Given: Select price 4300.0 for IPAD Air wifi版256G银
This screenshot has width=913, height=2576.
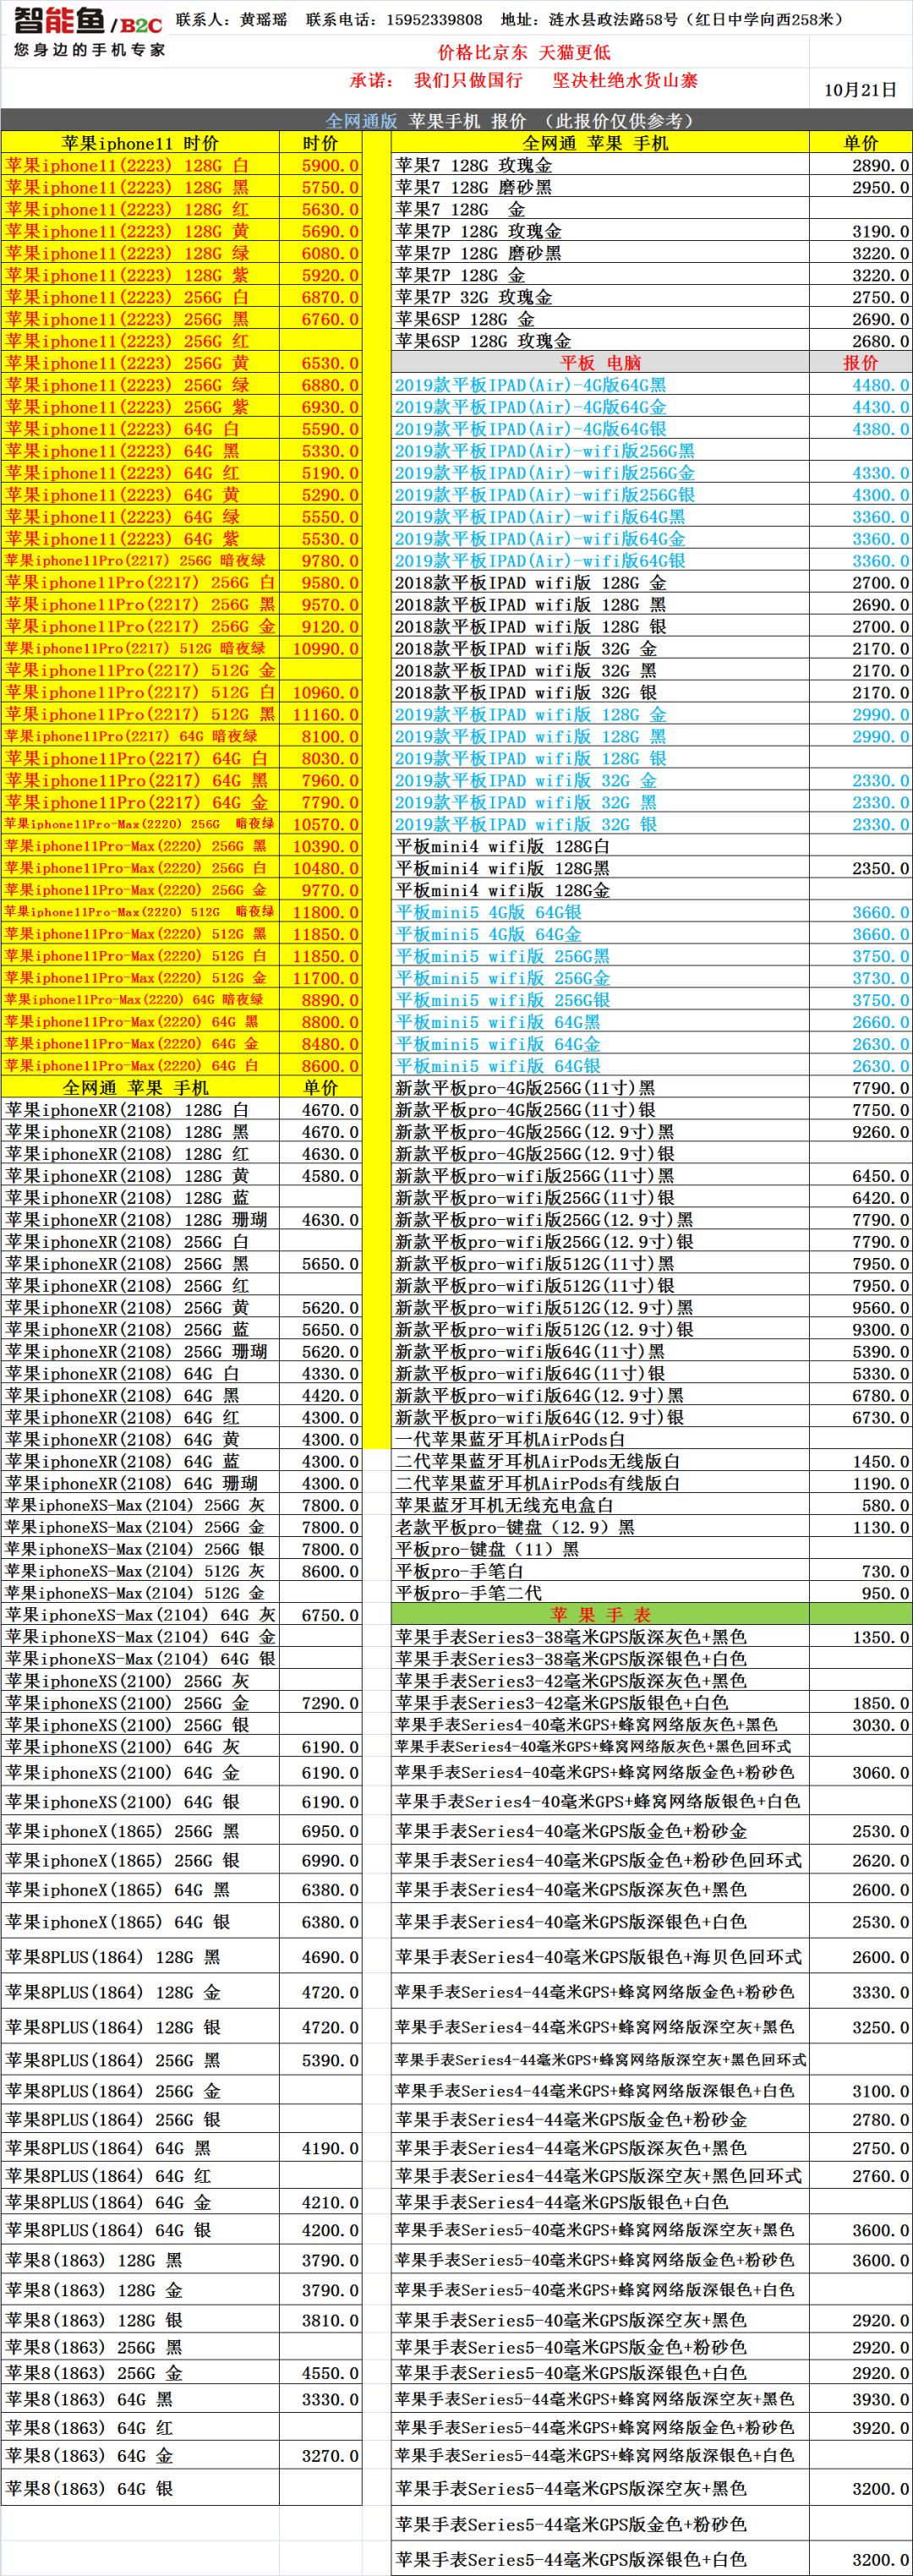Looking at the screenshot, I should 860,495.
